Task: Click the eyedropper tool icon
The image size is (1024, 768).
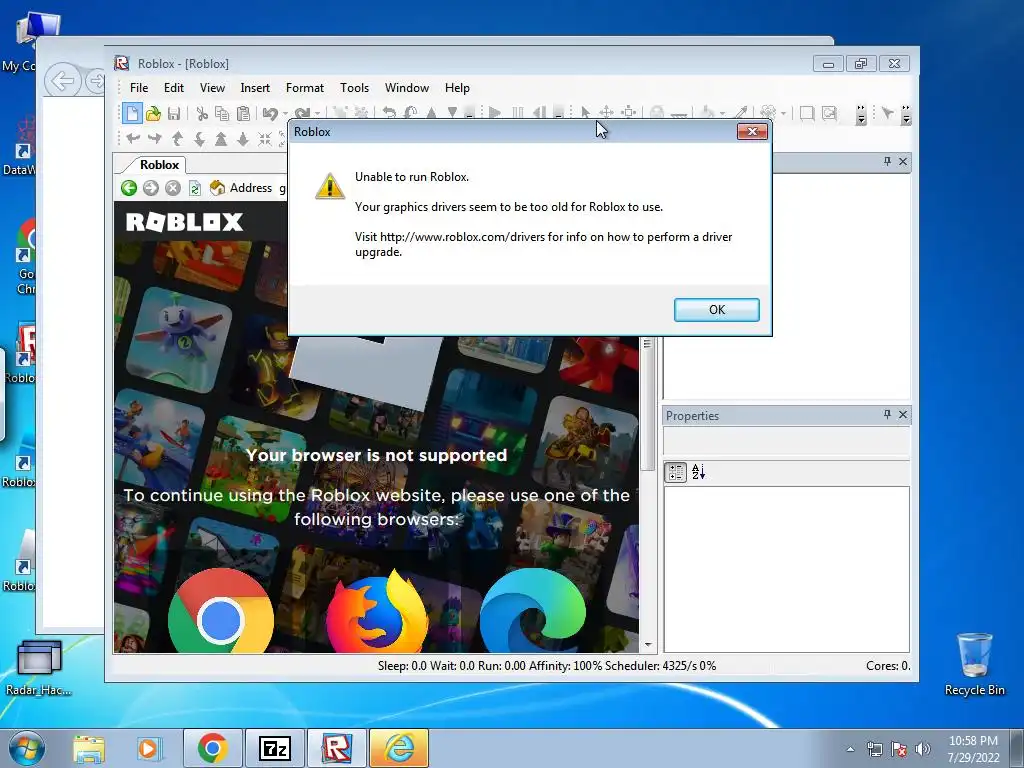Action: 741,113
